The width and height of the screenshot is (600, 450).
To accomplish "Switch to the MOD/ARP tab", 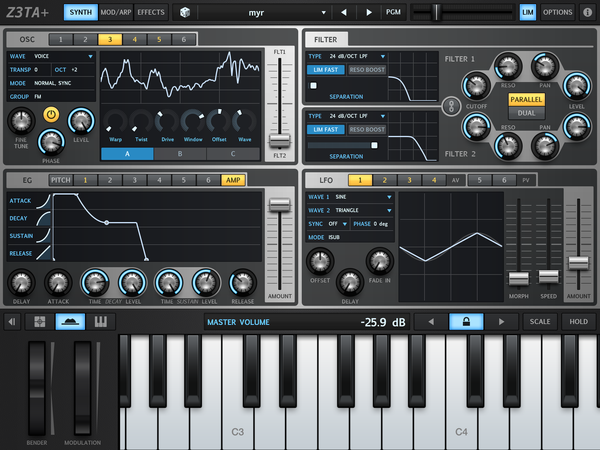I will (116, 12).
